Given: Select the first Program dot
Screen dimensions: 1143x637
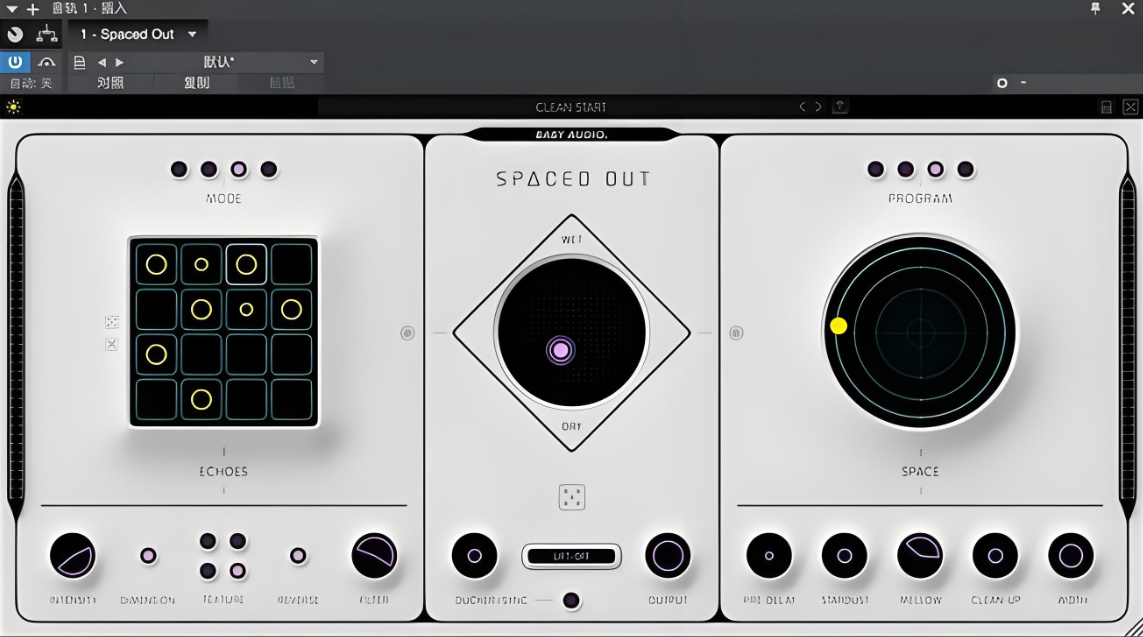Looking at the screenshot, I should point(875,170).
